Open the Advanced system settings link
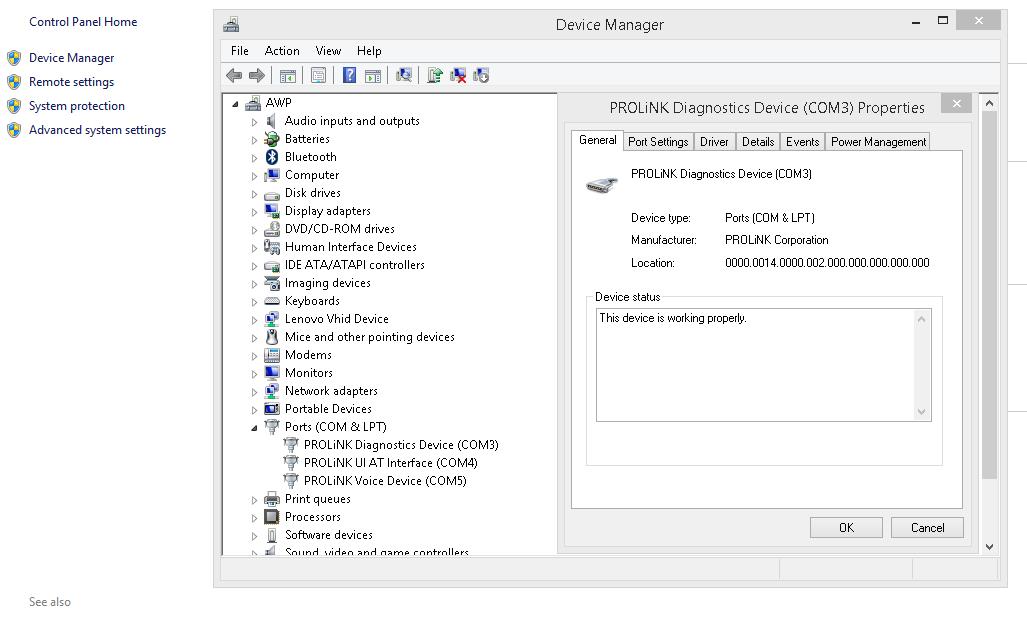This screenshot has height=617, width=1027. [x=98, y=130]
